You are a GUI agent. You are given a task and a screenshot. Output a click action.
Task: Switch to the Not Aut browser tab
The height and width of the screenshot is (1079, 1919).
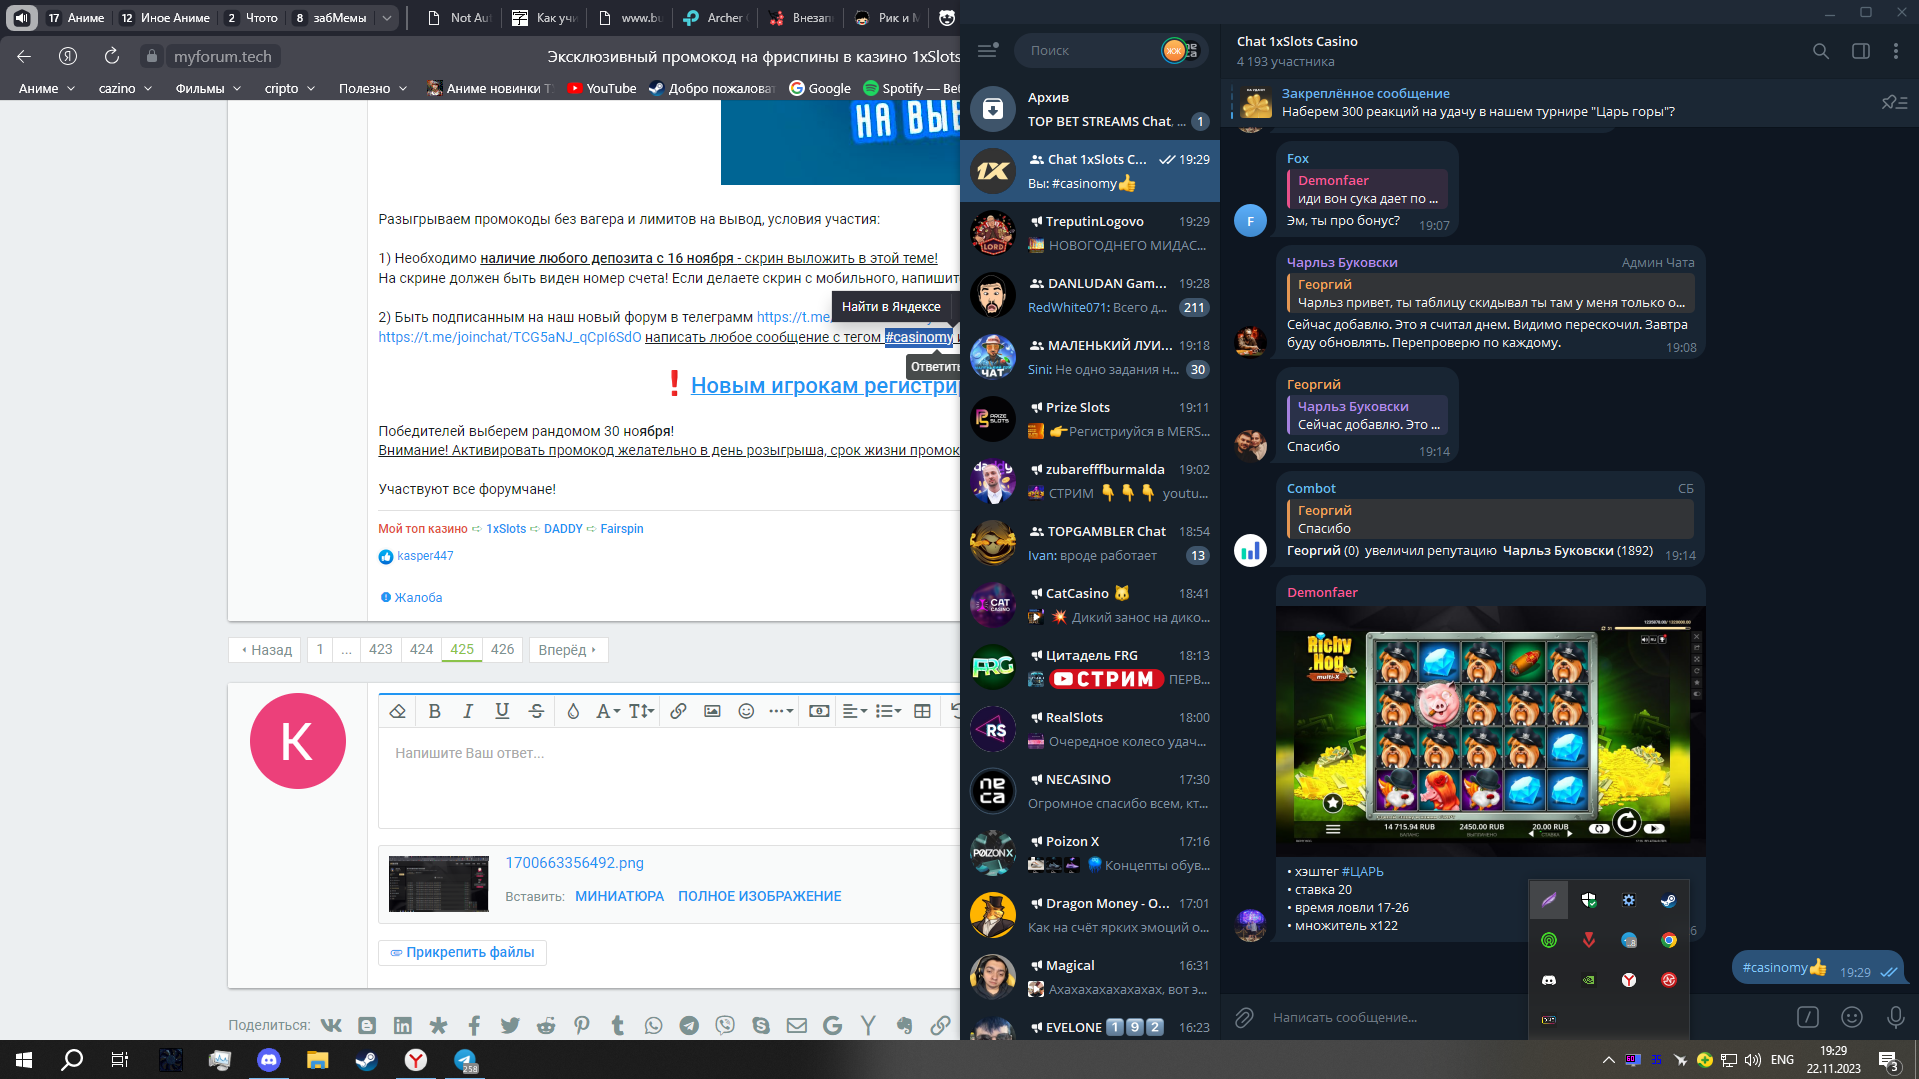[x=459, y=17]
